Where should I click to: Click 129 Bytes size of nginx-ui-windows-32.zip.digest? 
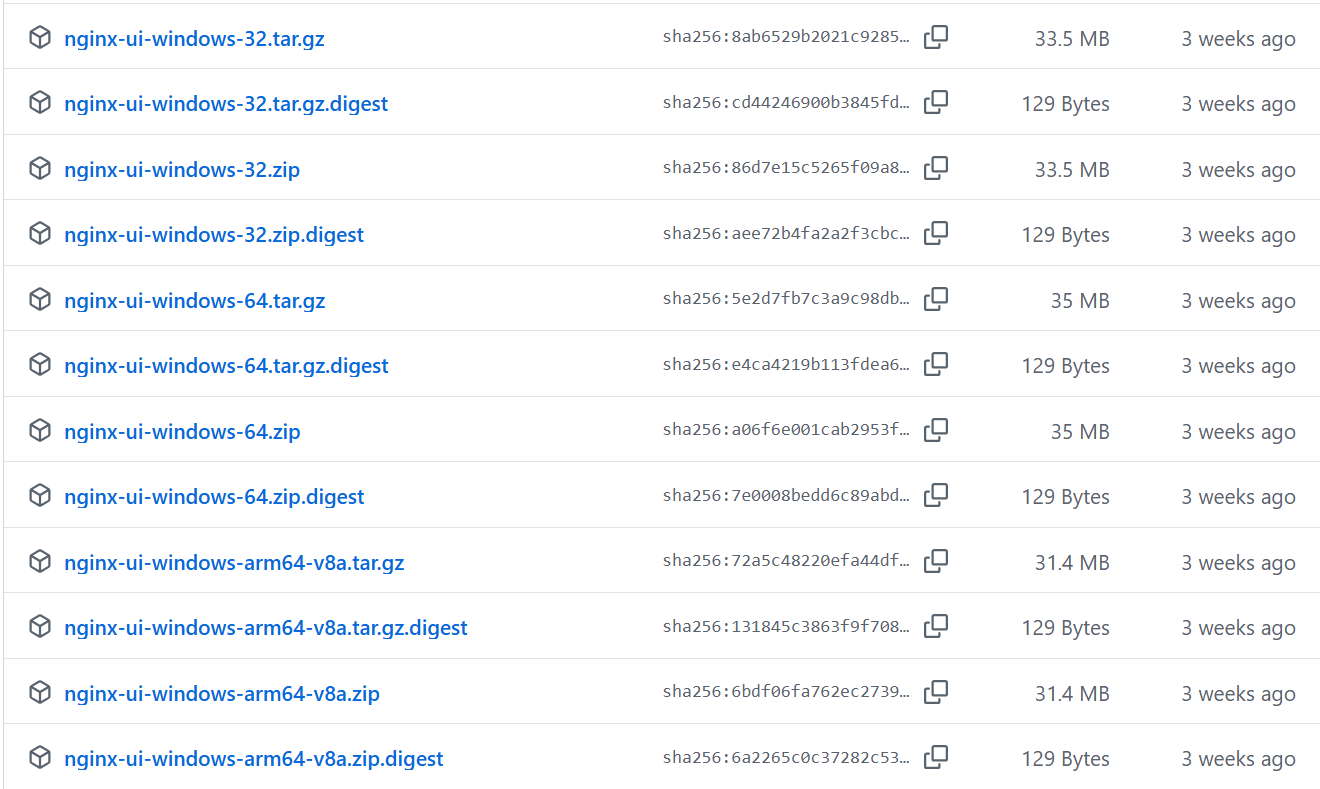click(1066, 235)
